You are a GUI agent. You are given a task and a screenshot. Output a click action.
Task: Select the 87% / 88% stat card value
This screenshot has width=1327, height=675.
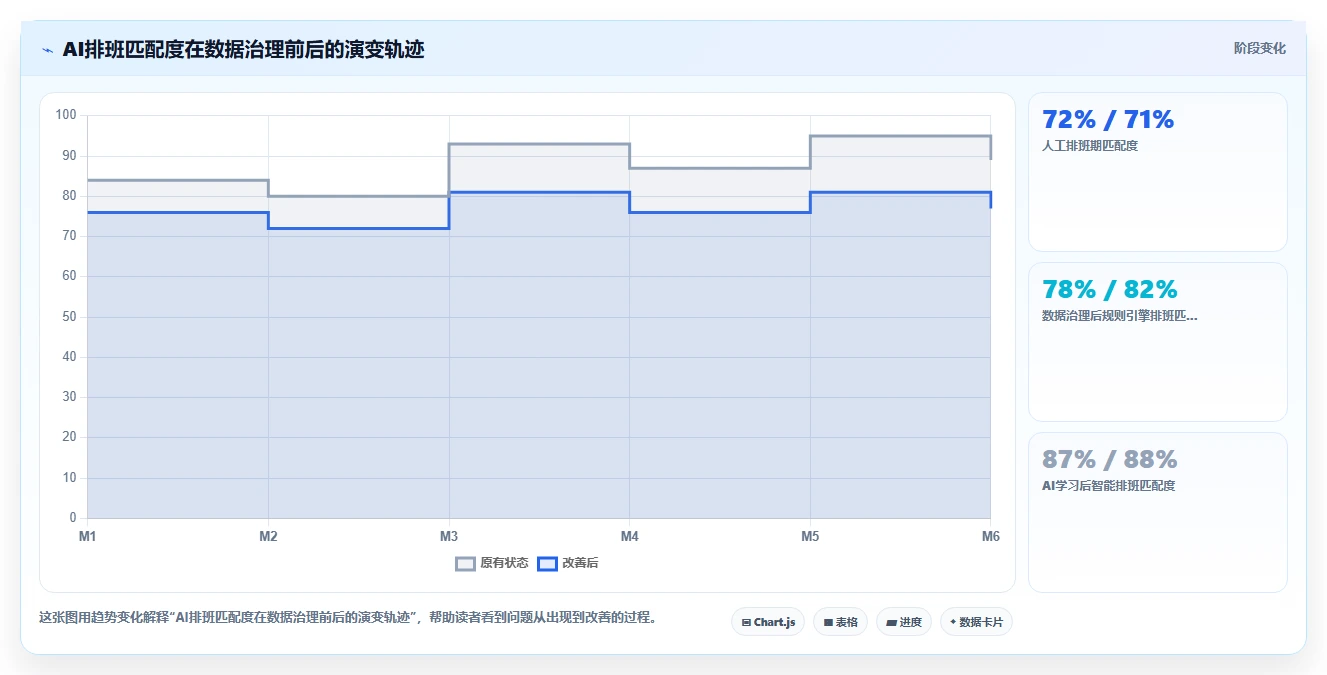1110,460
